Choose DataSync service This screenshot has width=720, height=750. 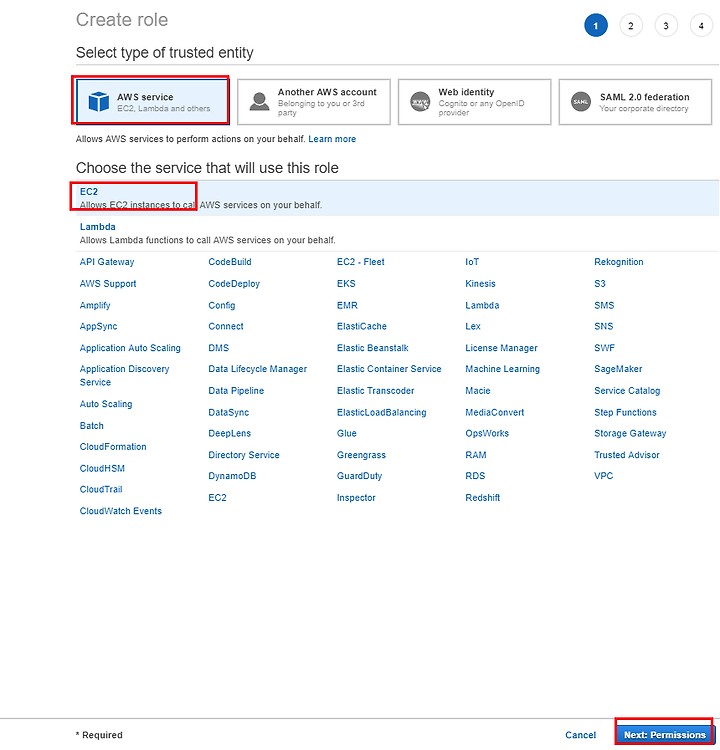click(x=229, y=412)
